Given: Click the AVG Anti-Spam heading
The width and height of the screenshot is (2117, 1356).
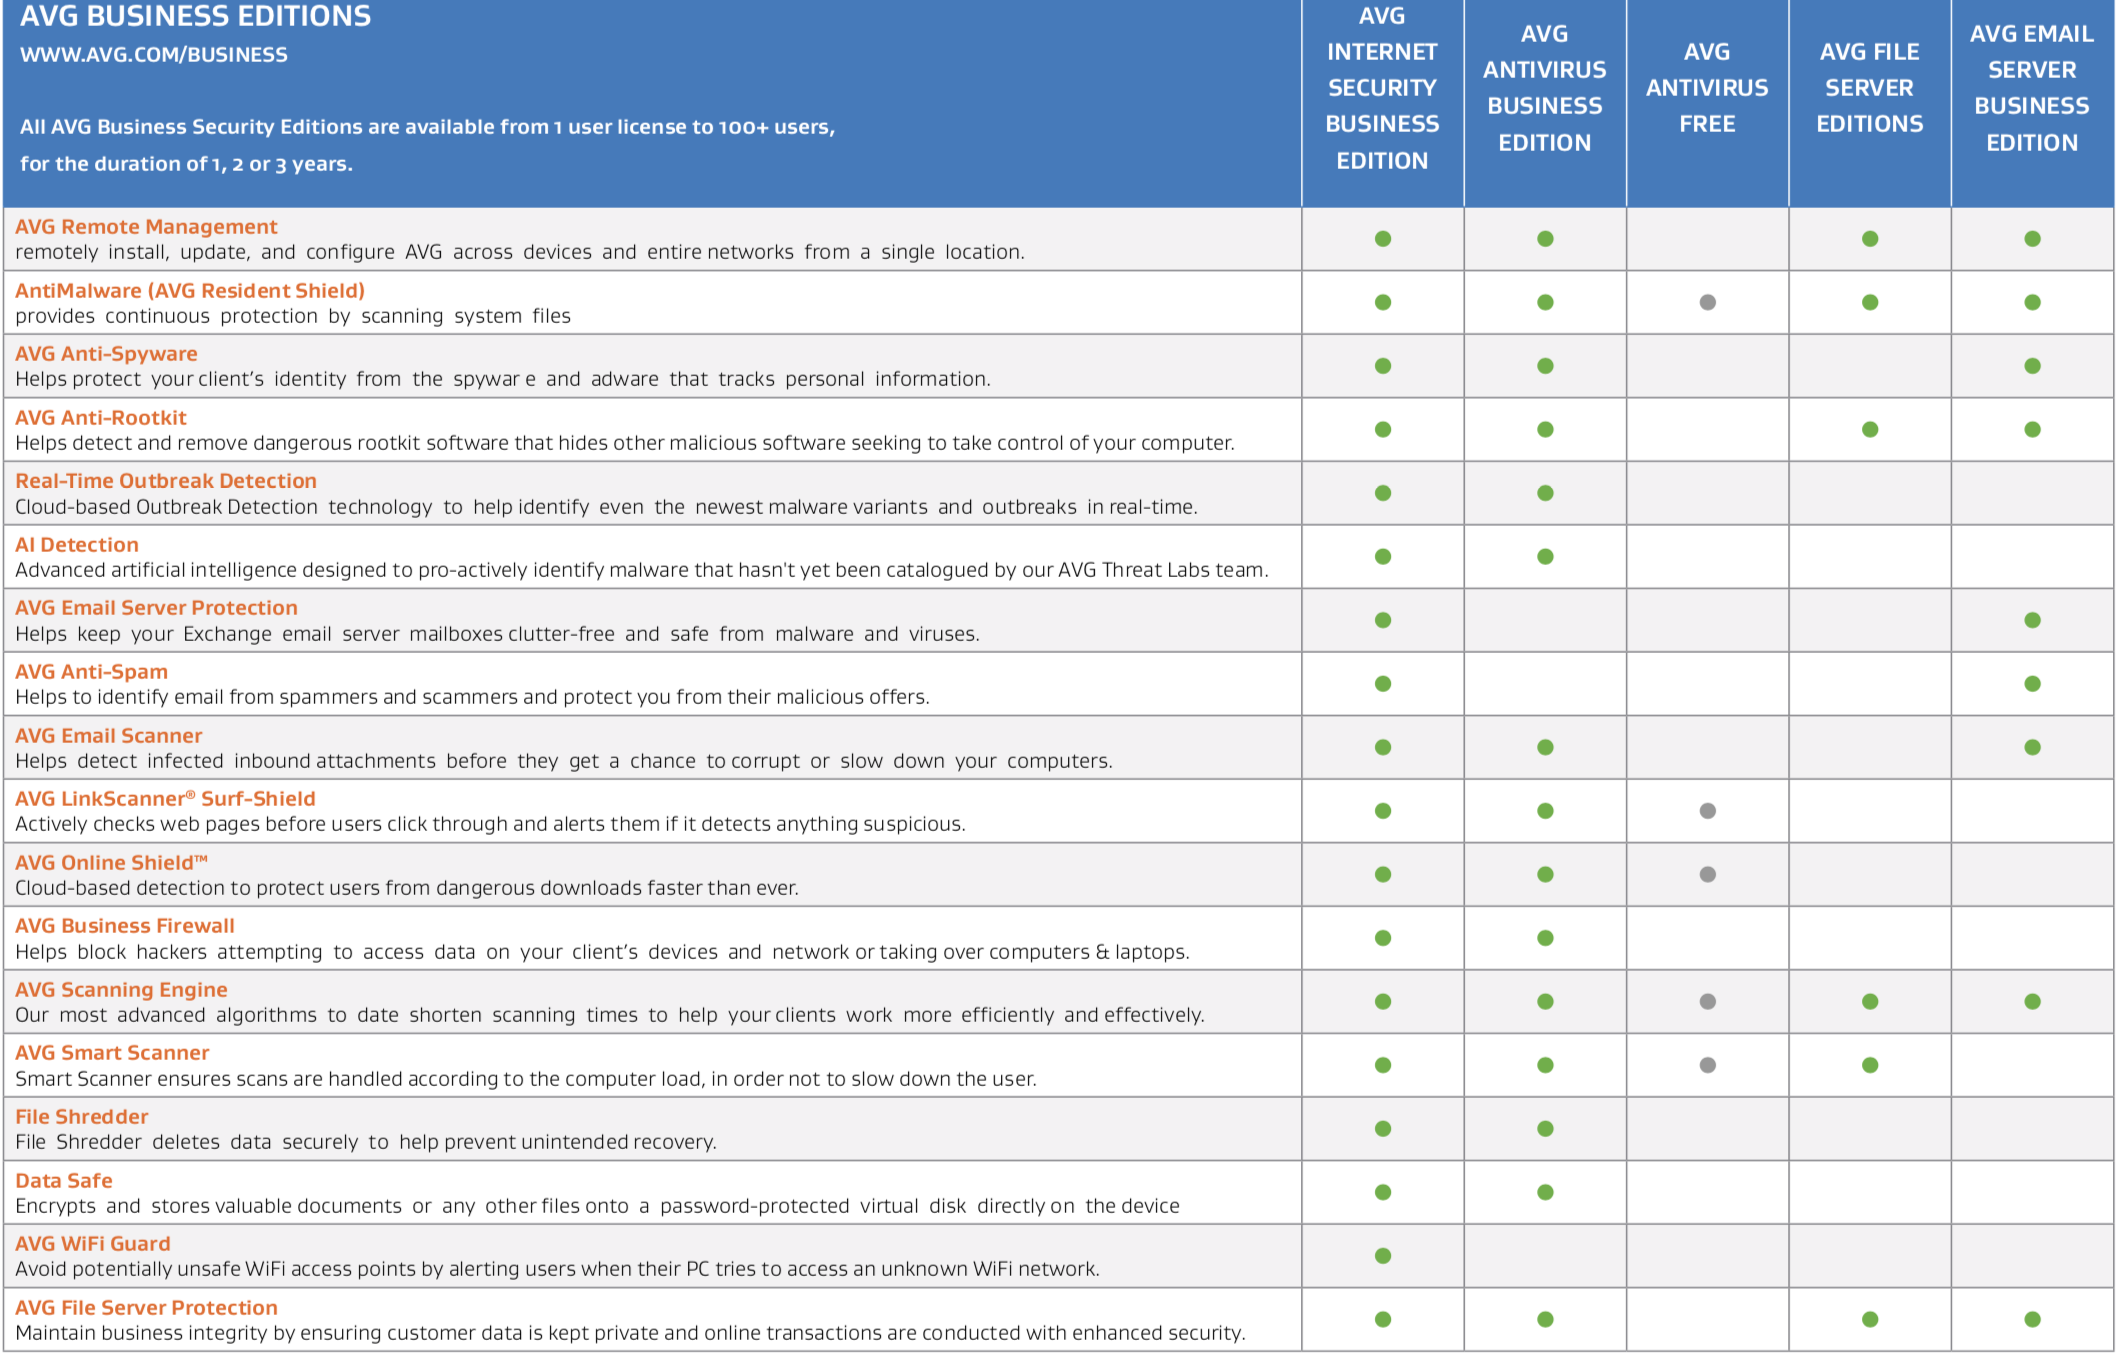Looking at the screenshot, I should (91, 672).
